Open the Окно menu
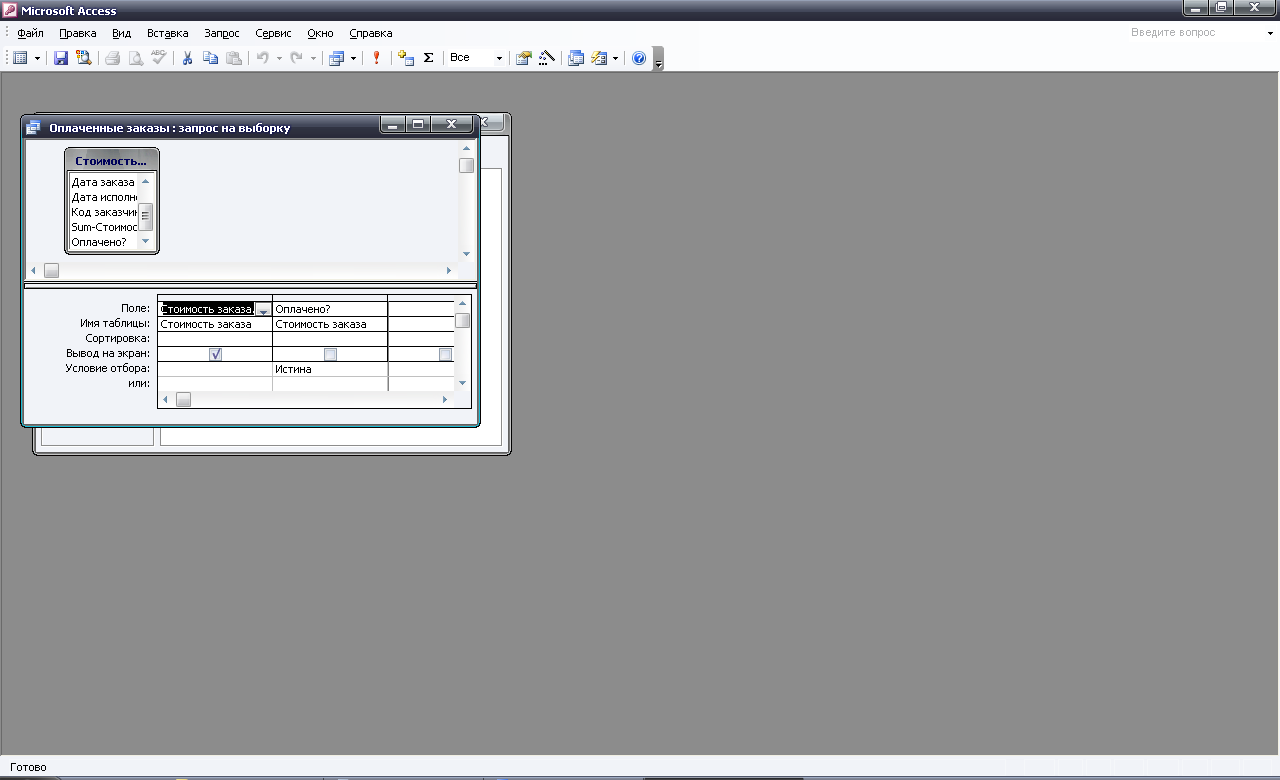The width and height of the screenshot is (1280, 780). pos(320,33)
